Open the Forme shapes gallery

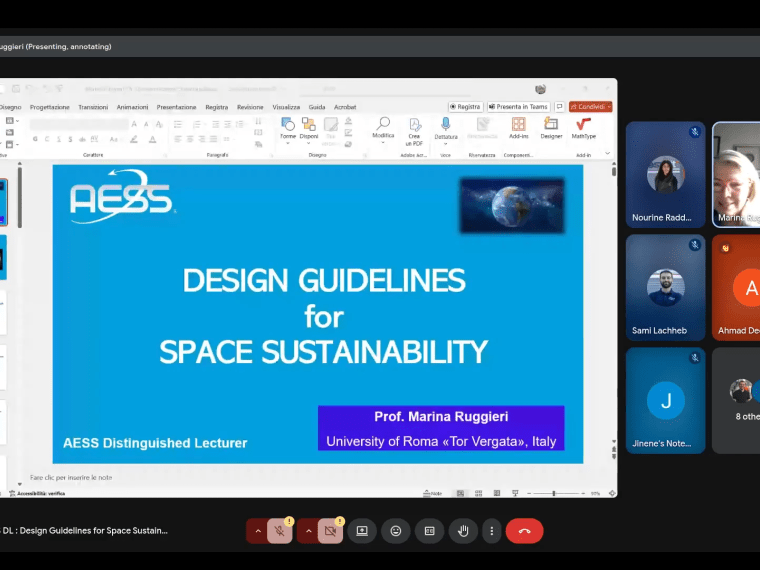click(x=287, y=130)
